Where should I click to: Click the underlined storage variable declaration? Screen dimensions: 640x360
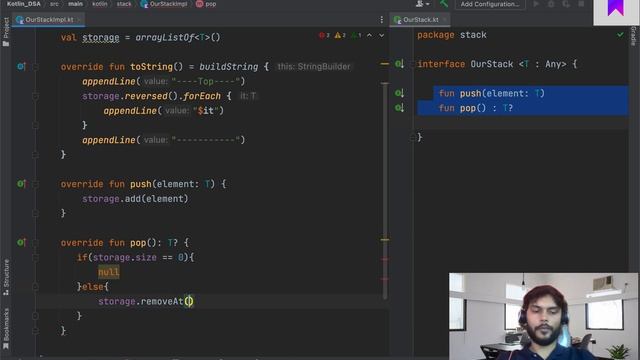[x=101, y=38]
